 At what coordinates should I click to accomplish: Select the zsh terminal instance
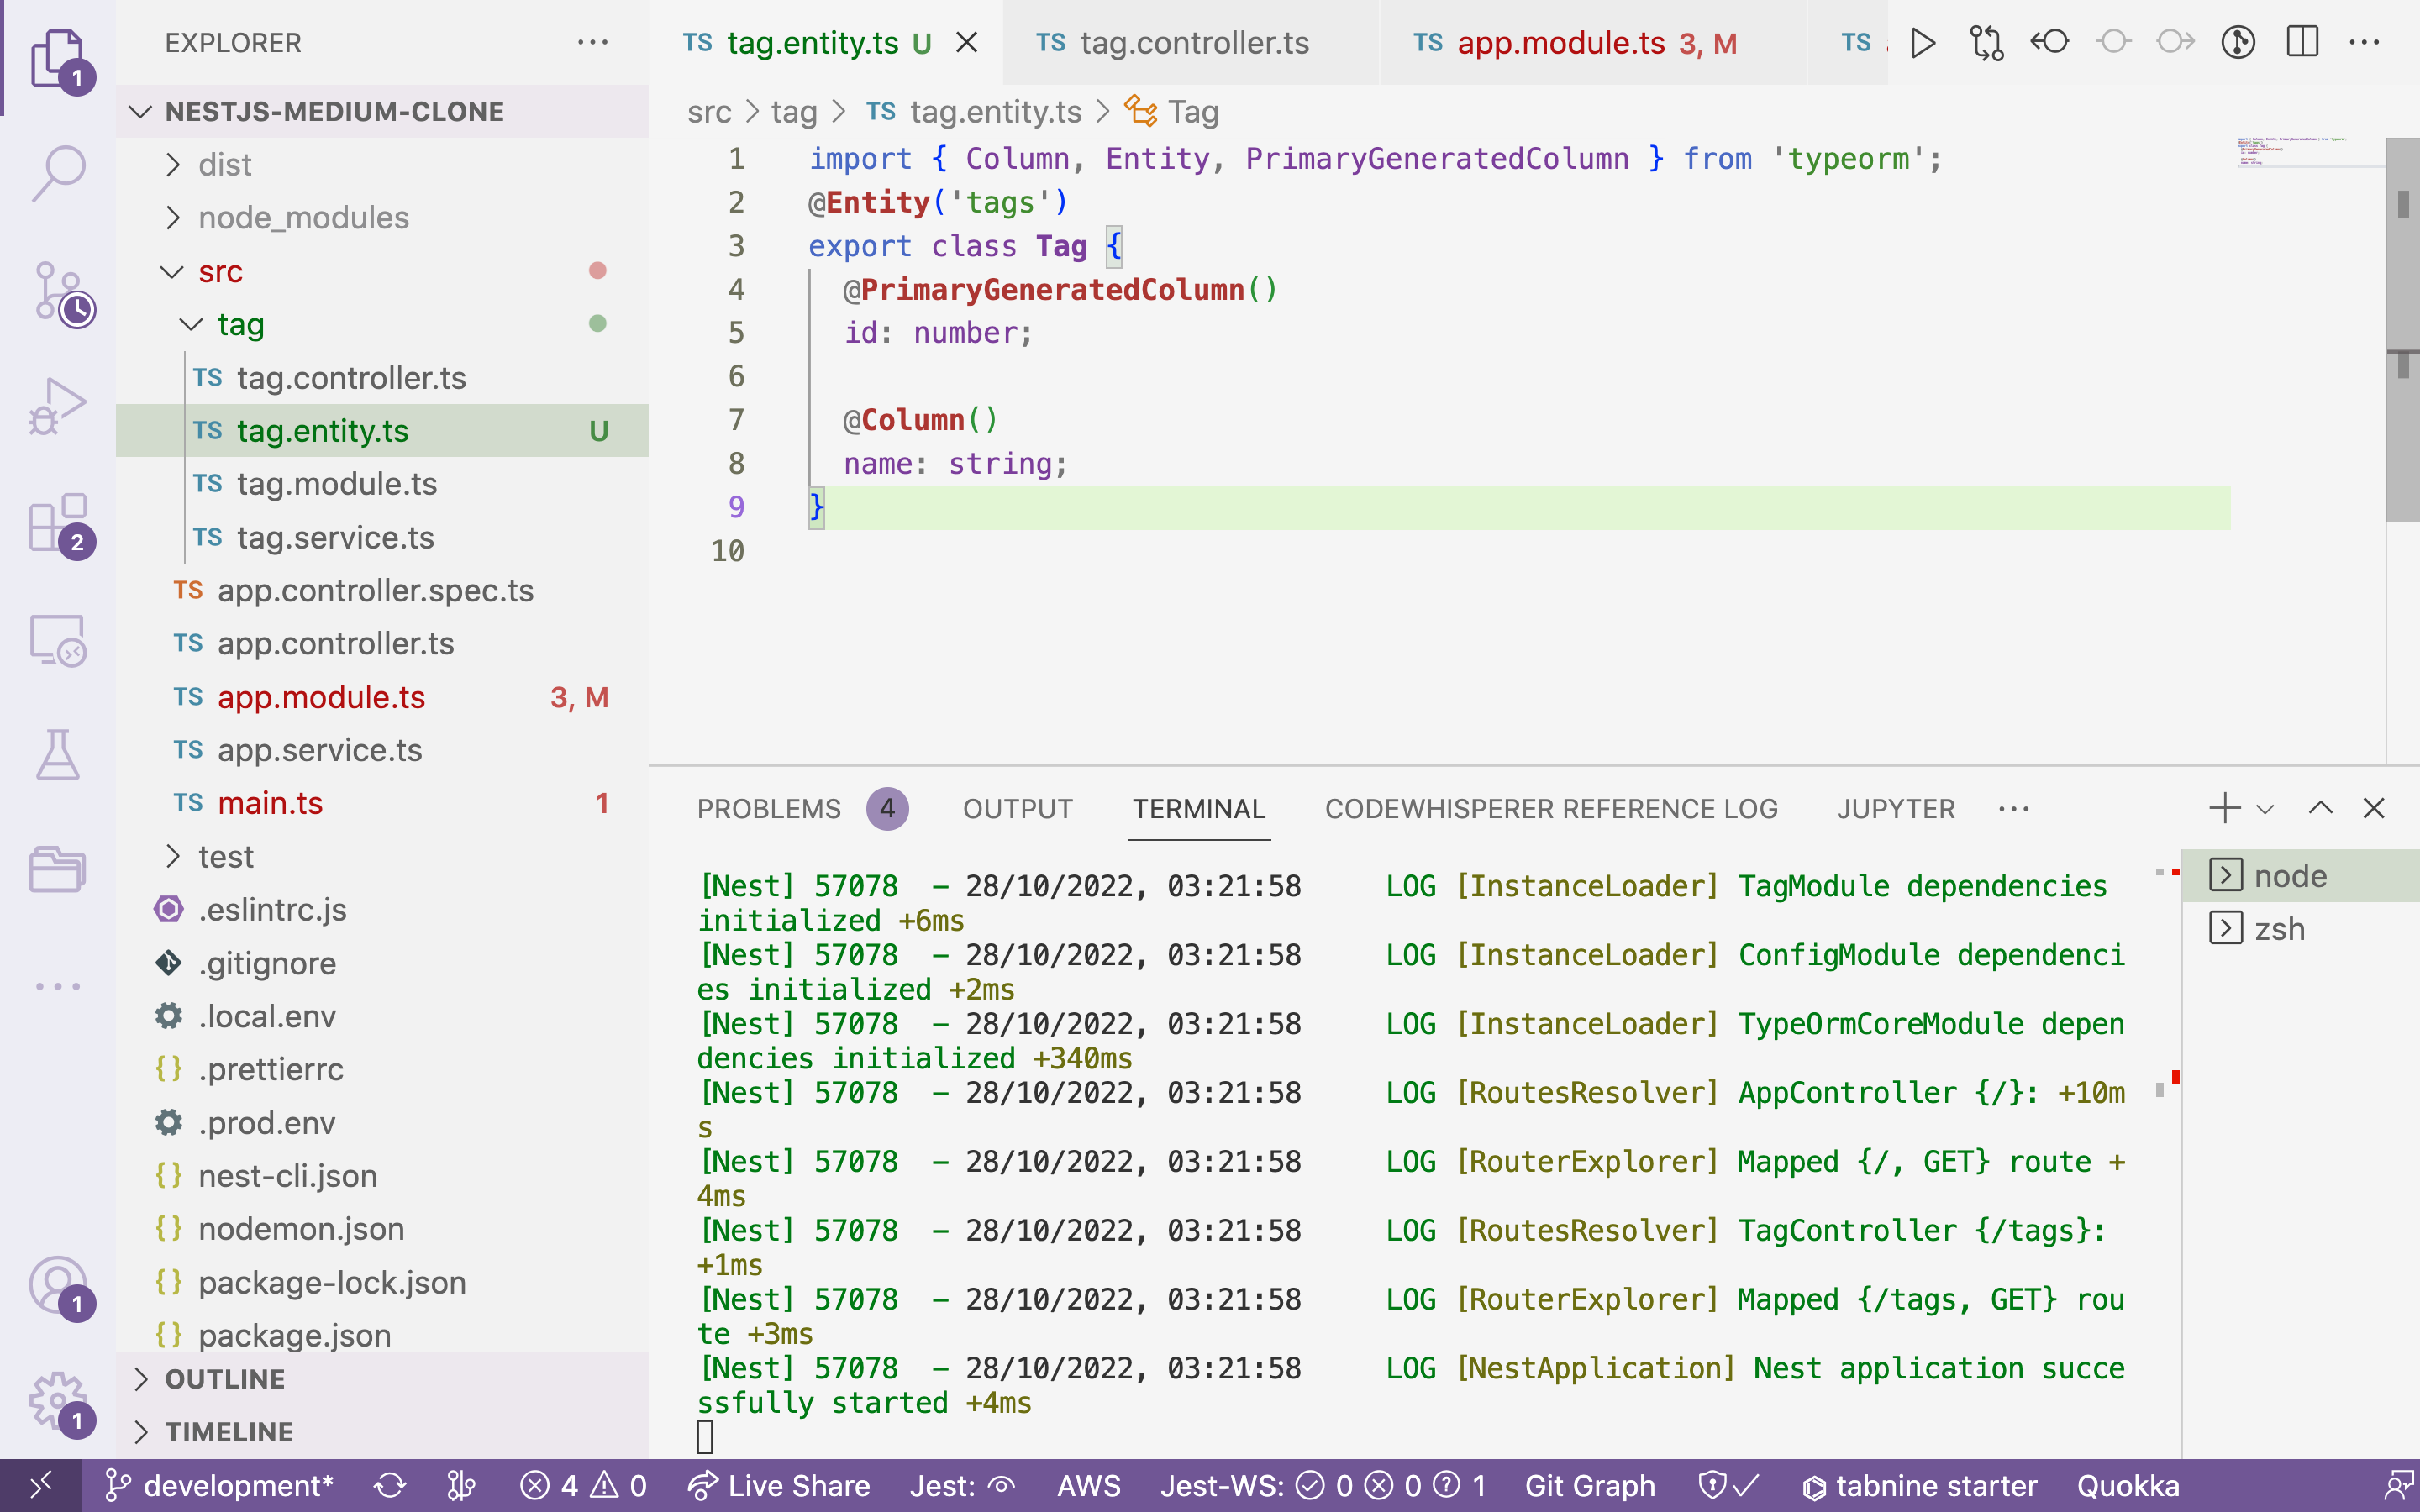2300,929
